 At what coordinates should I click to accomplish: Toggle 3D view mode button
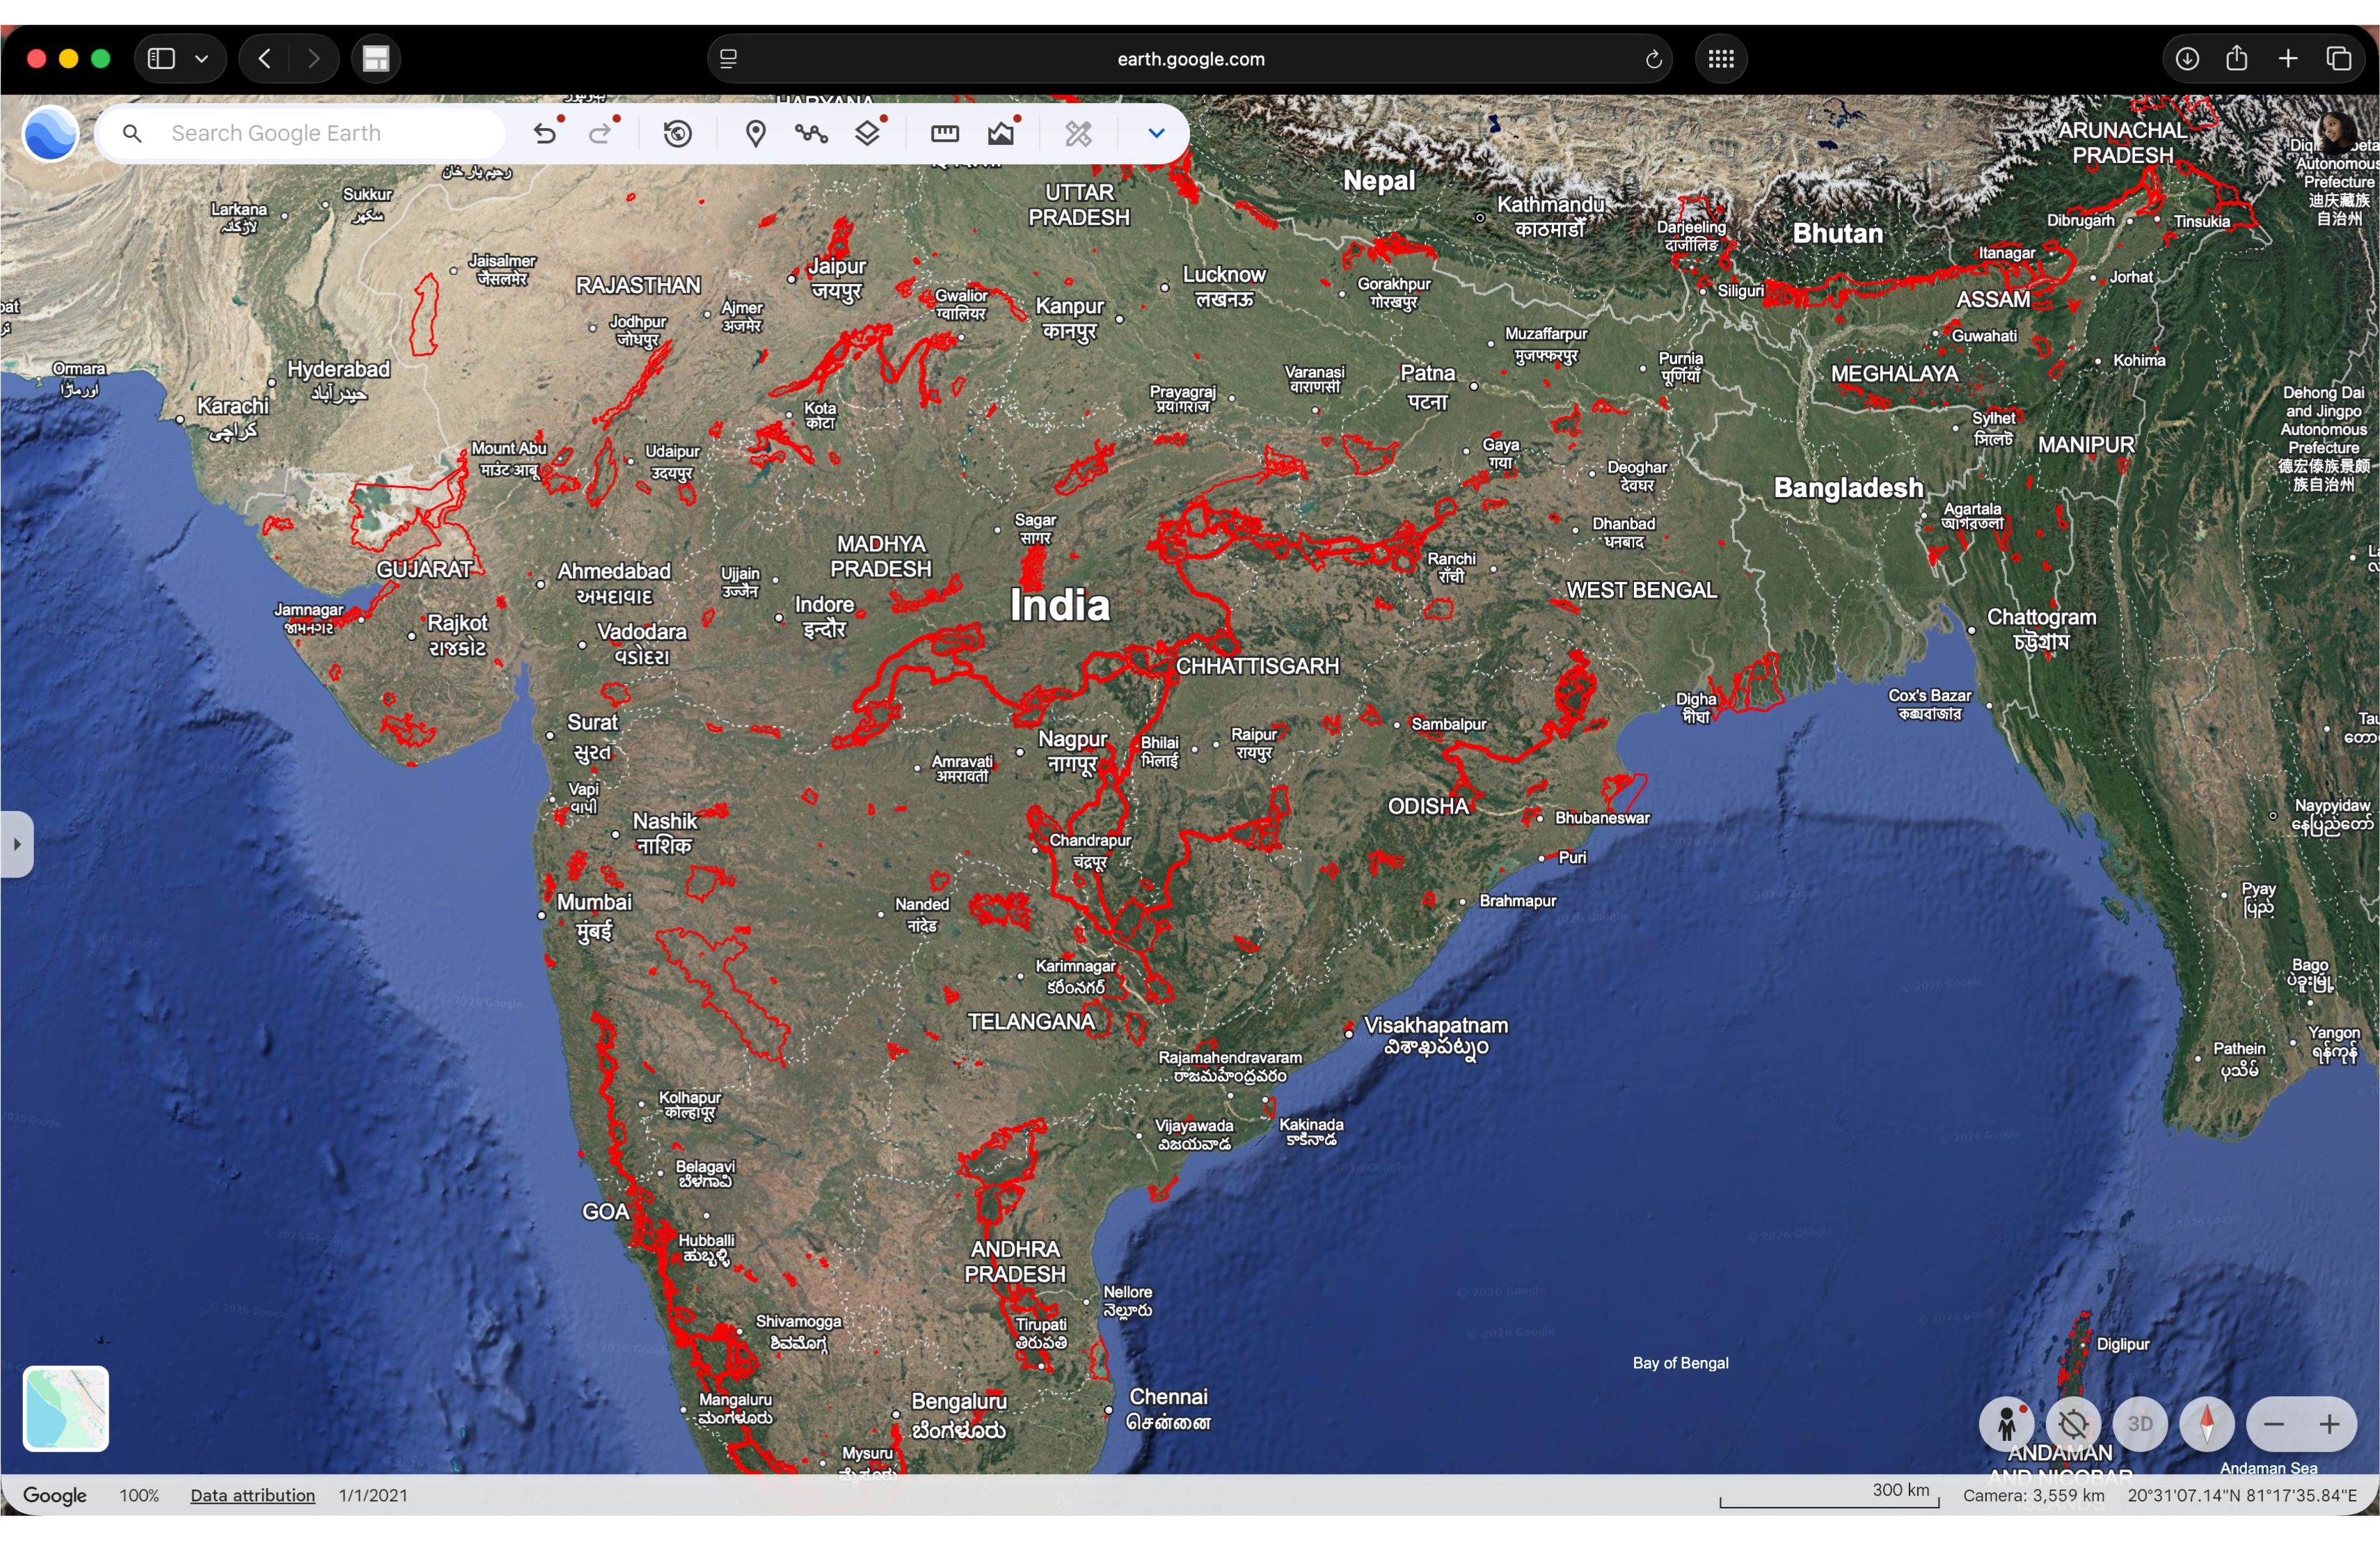click(x=2139, y=1423)
